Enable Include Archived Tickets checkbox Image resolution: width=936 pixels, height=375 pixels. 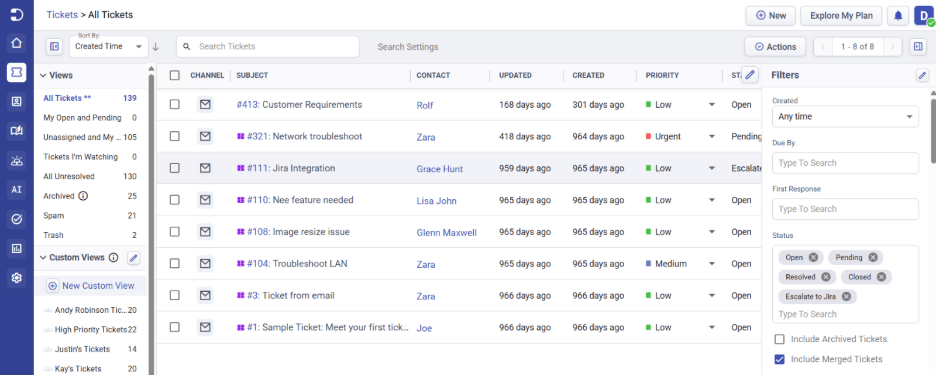(779, 339)
